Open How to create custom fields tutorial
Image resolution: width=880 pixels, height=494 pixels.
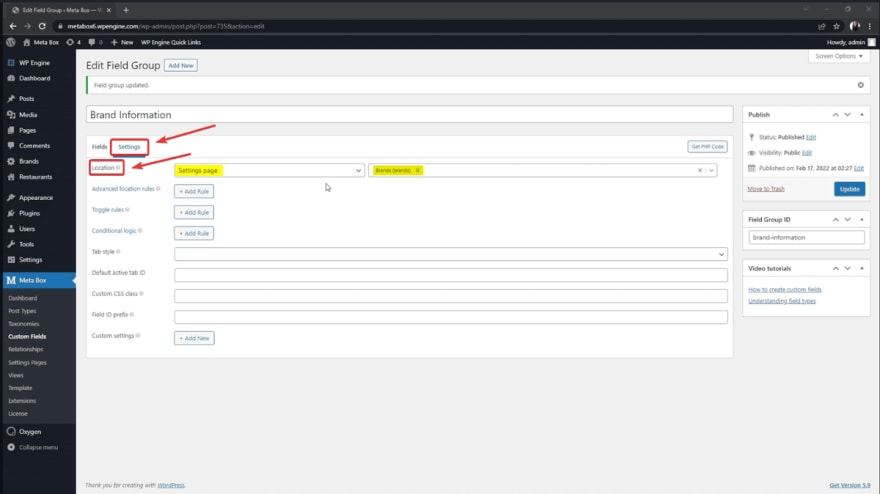point(785,290)
